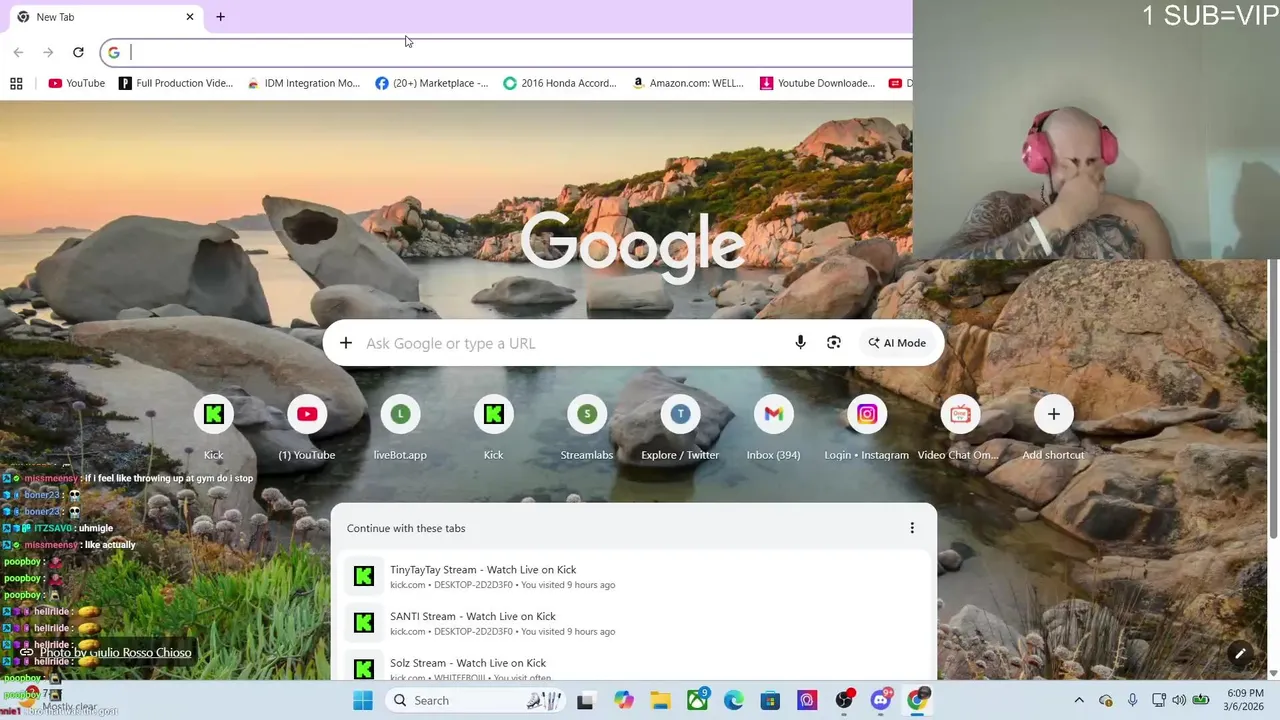1280x720 pixels.
Task: Open the 6:09 PM clock and calendar
Action: click(x=1245, y=700)
